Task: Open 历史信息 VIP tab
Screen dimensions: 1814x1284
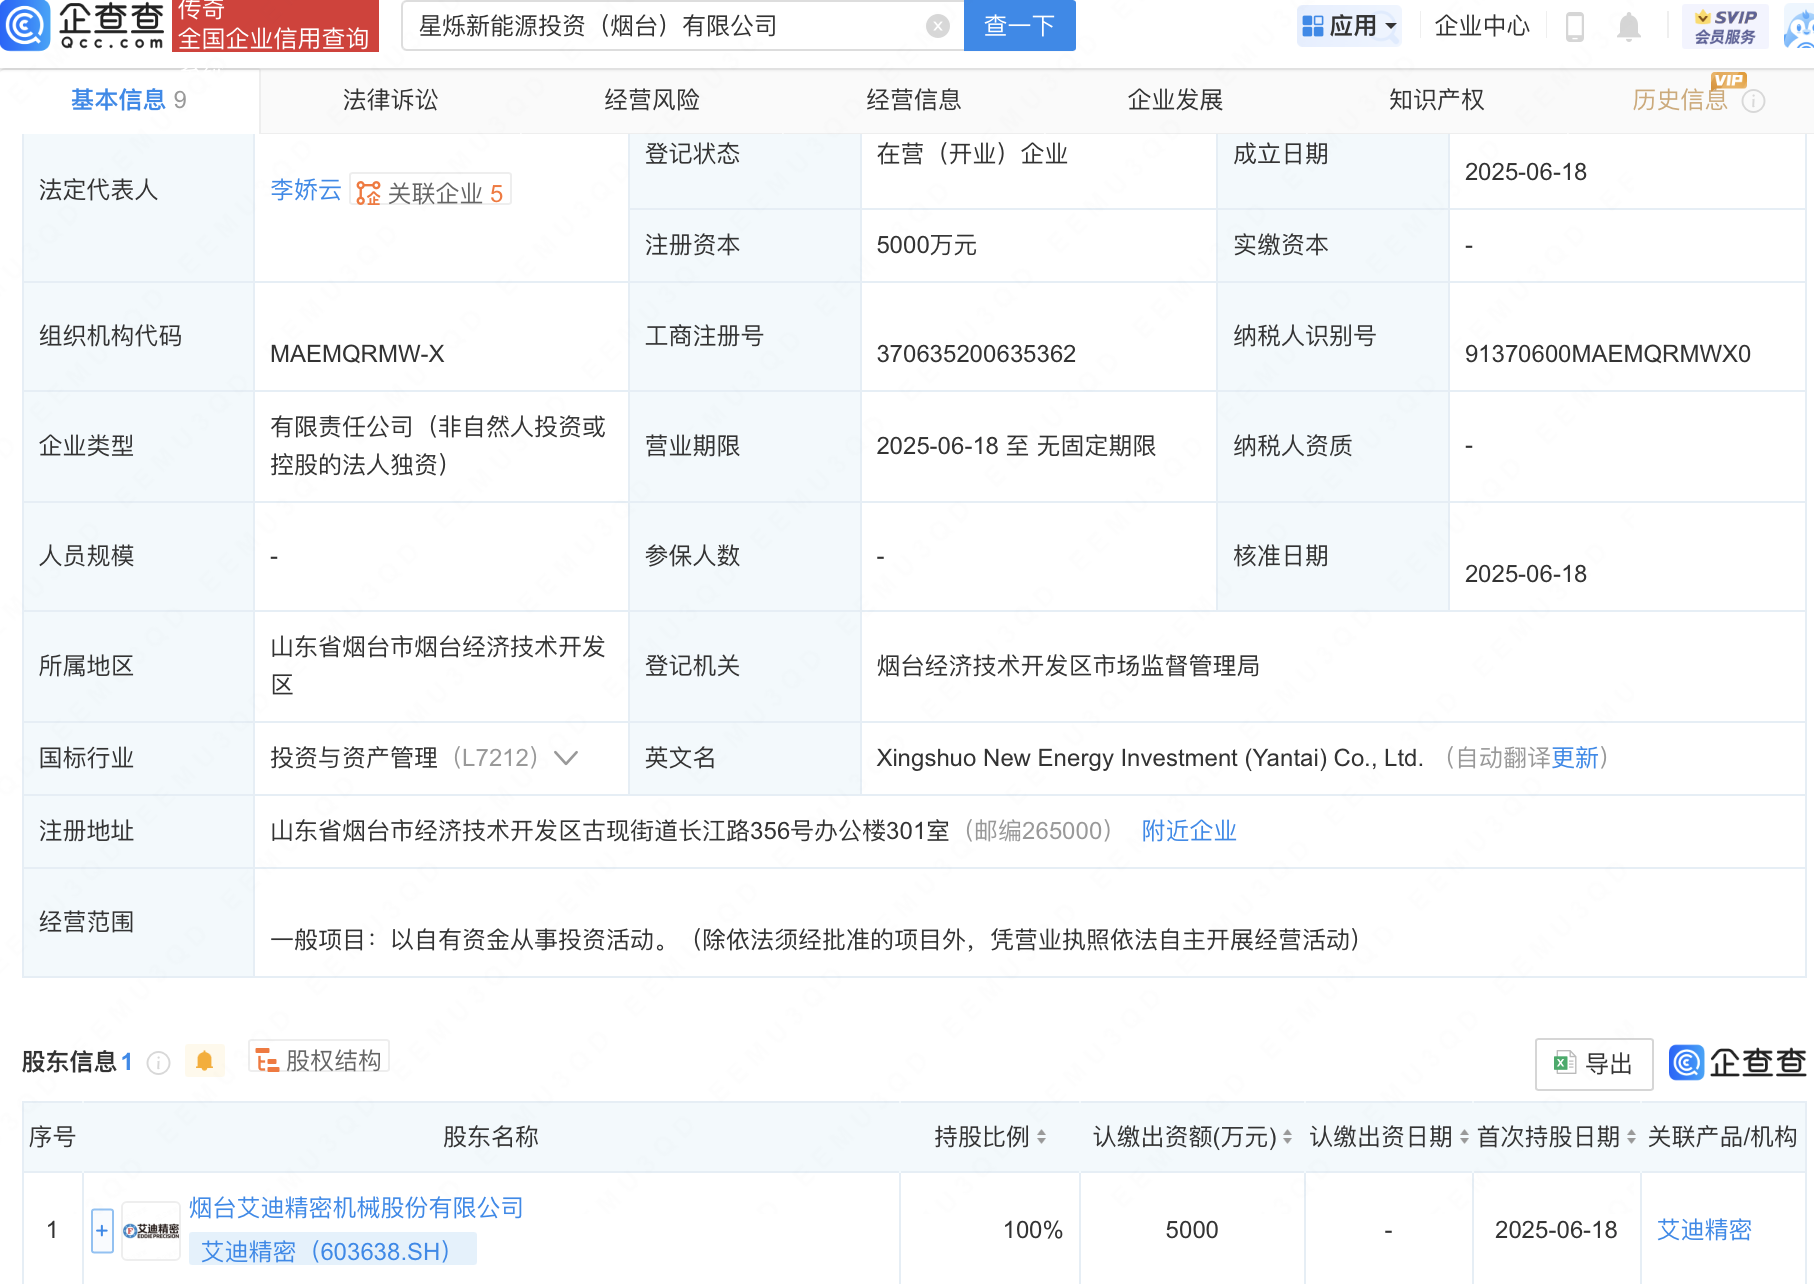Action: 1680,100
